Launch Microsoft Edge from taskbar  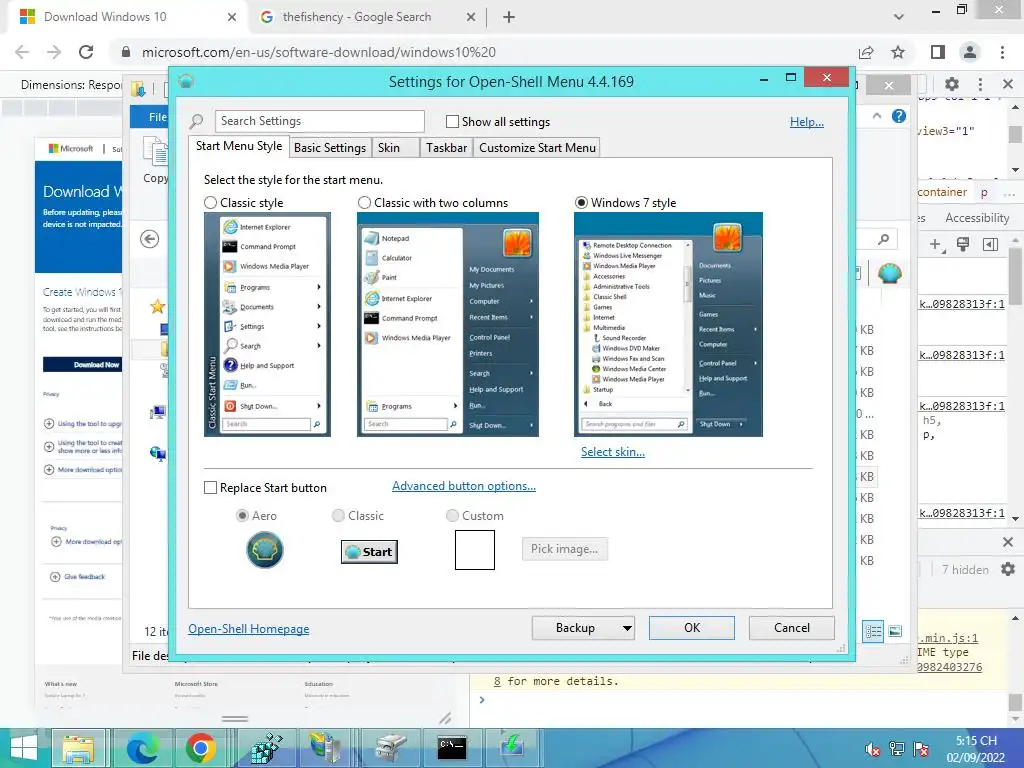[141, 748]
